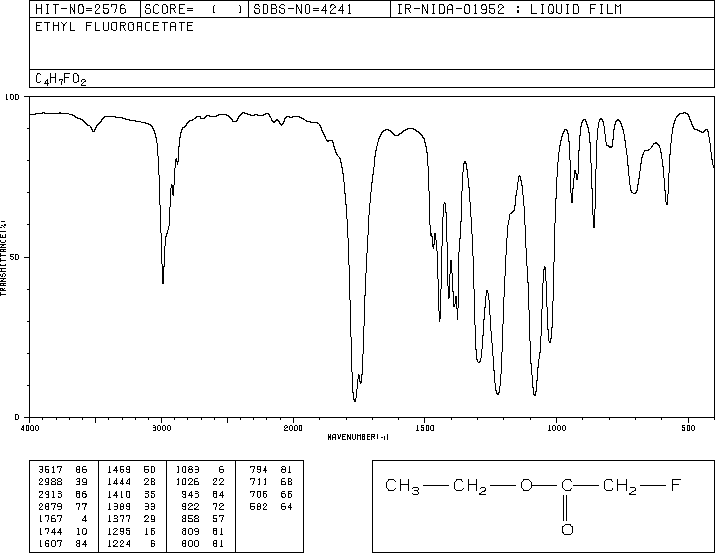Click the CH2 group bonded to F

620,486
